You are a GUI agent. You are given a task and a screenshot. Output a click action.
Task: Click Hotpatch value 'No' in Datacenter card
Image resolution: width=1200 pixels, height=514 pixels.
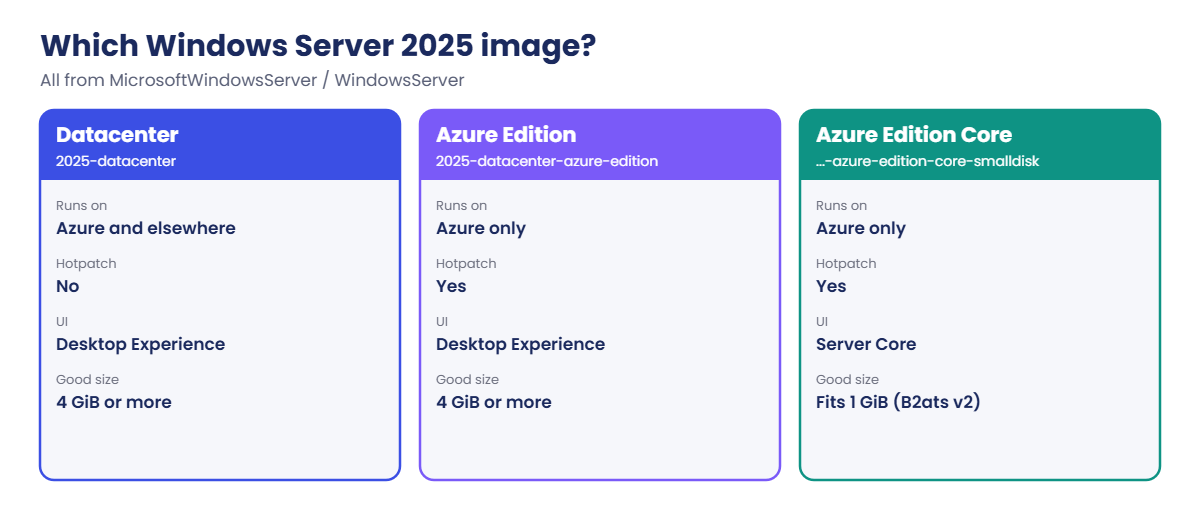(x=68, y=286)
